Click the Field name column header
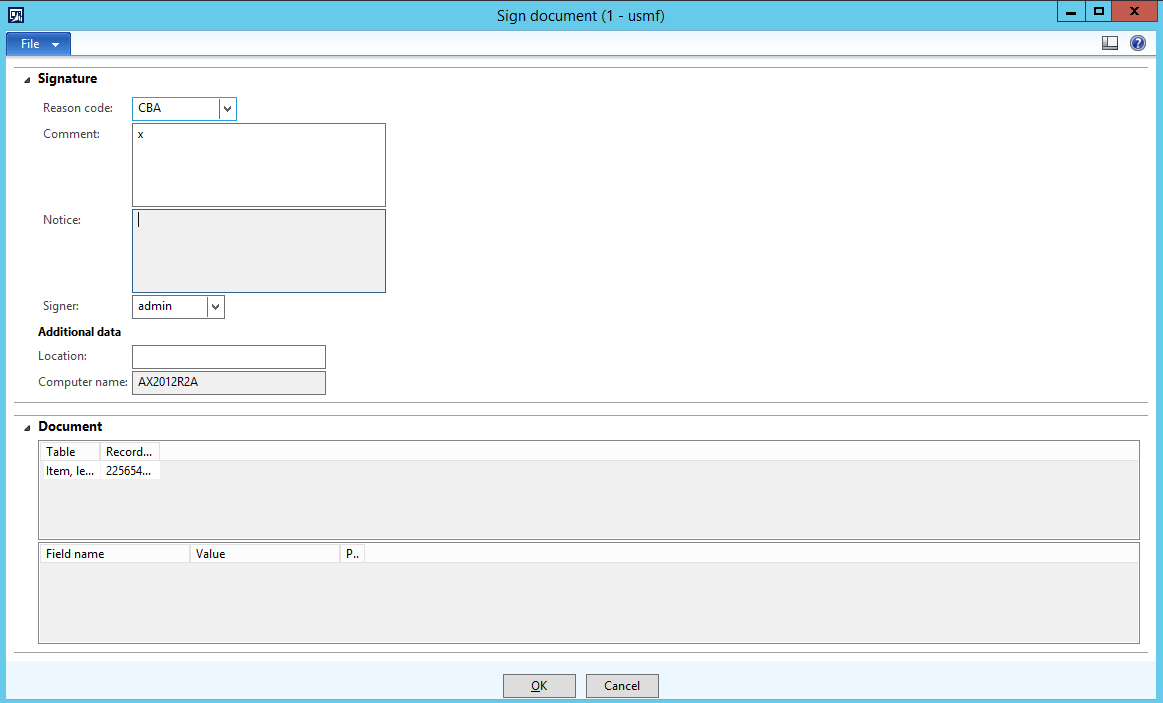The height and width of the screenshot is (703, 1163). pyautogui.click(x=114, y=554)
